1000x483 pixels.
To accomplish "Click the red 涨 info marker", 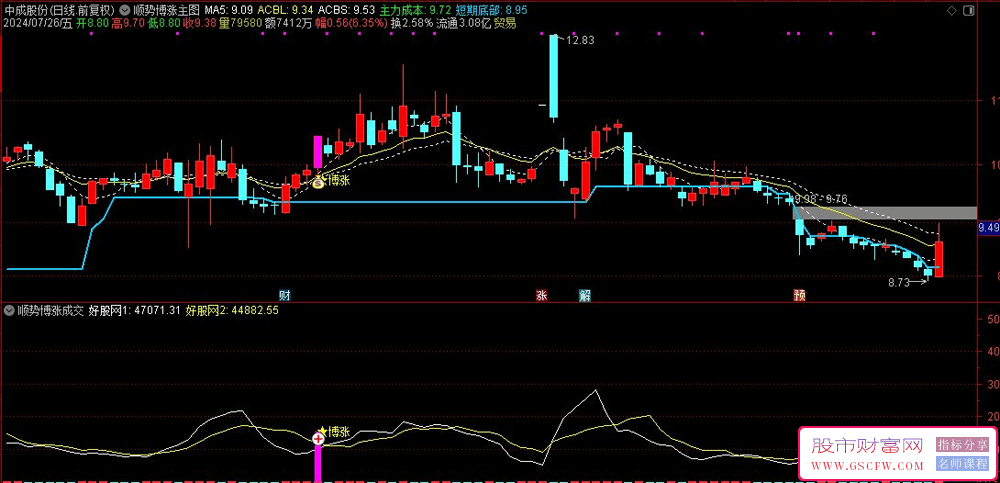I will (541, 295).
